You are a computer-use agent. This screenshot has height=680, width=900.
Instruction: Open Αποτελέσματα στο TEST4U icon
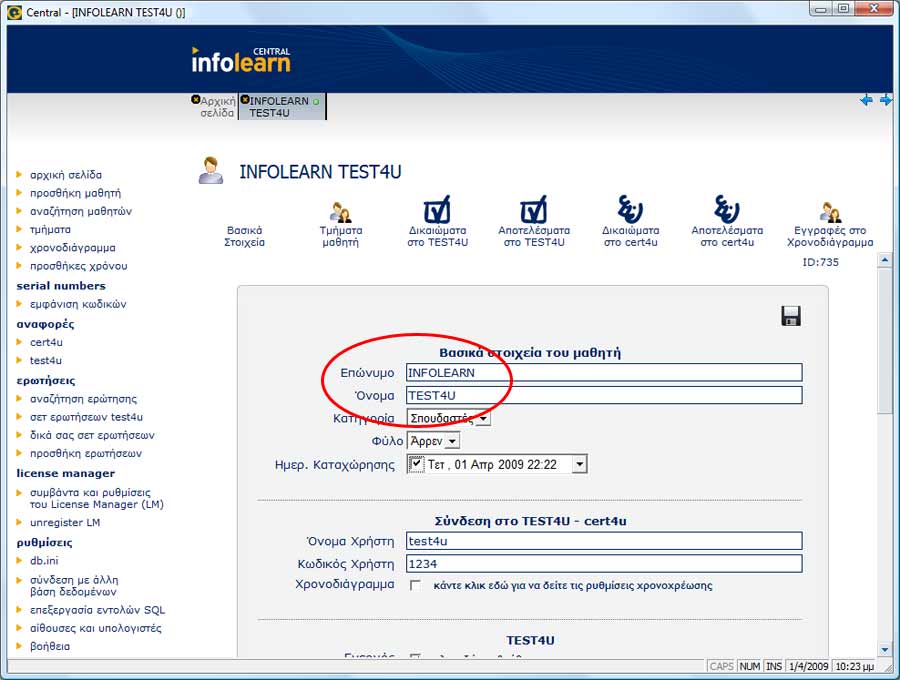click(534, 210)
